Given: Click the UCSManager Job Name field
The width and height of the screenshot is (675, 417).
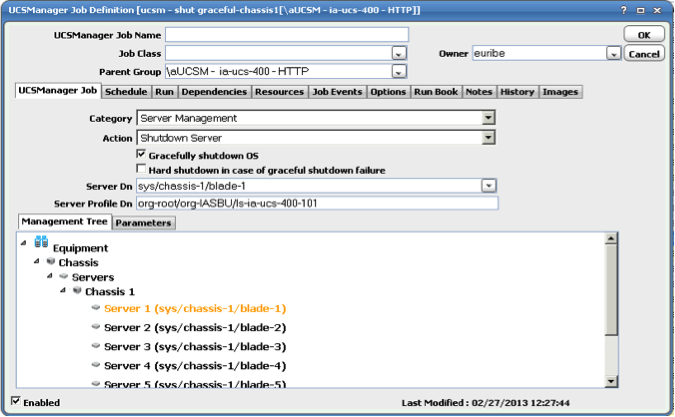Looking at the screenshot, I should [x=286, y=34].
